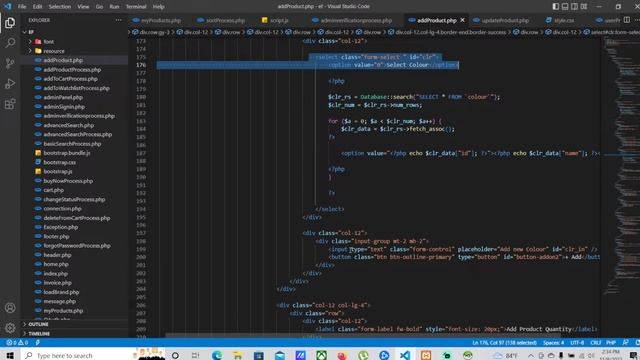Open Task View on taskbar
Image resolution: width=640 pixels, height=360 pixels.
(196, 355)
